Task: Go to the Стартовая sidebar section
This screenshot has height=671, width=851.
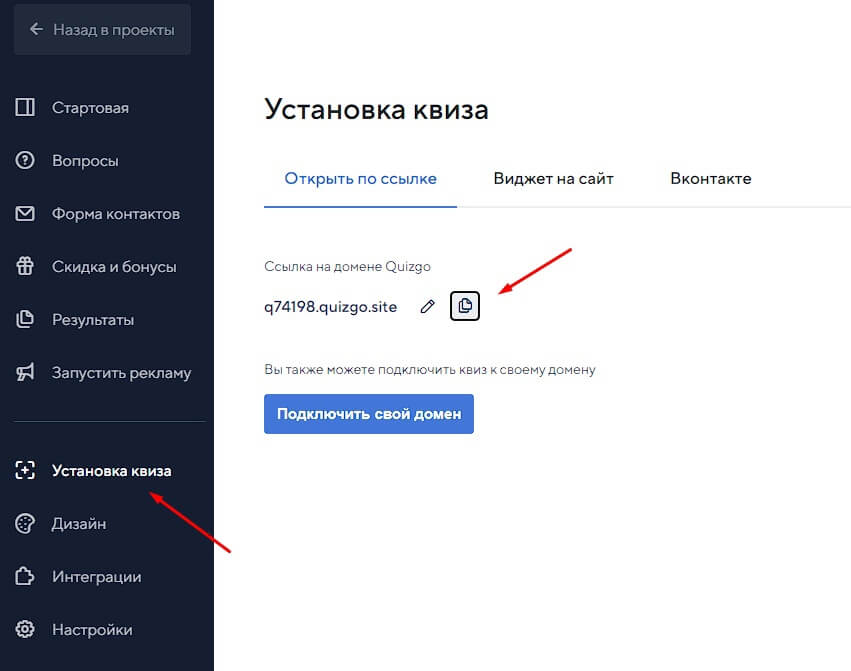Action: pos(90,108)
